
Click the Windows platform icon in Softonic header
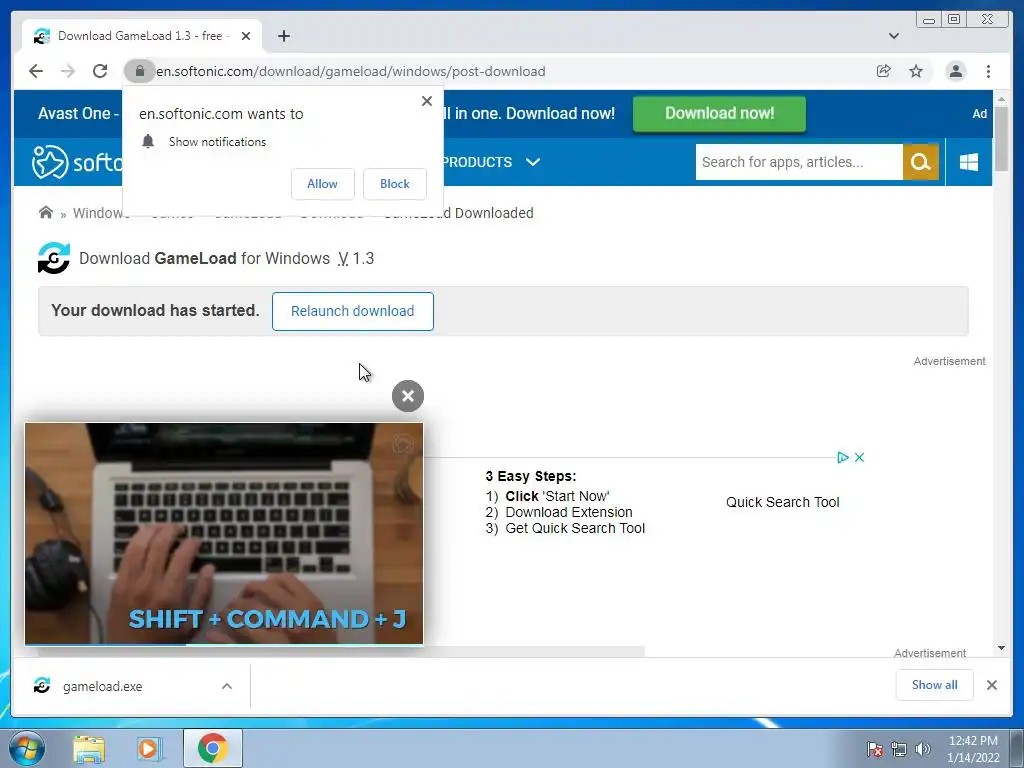click(x=969, y=162)
